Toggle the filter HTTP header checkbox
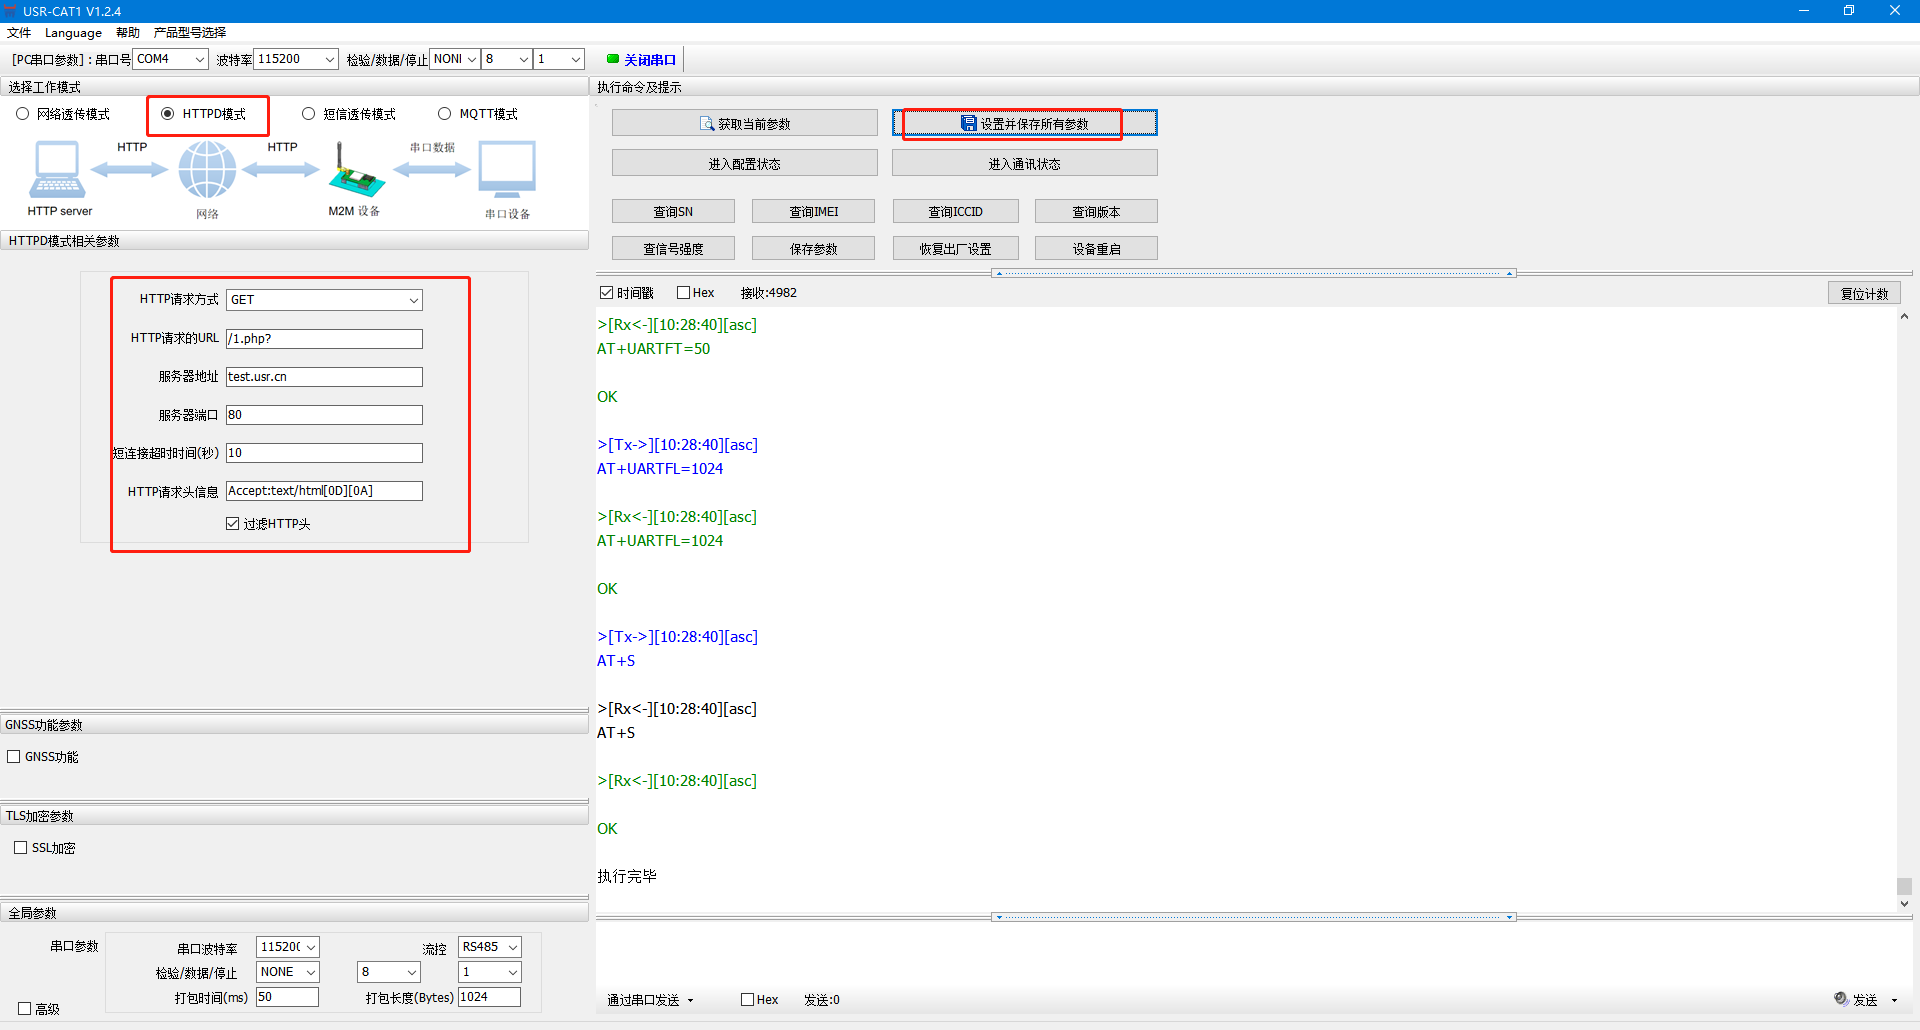This screenshot has height=1030, width=1920. (x=233, y=524)
